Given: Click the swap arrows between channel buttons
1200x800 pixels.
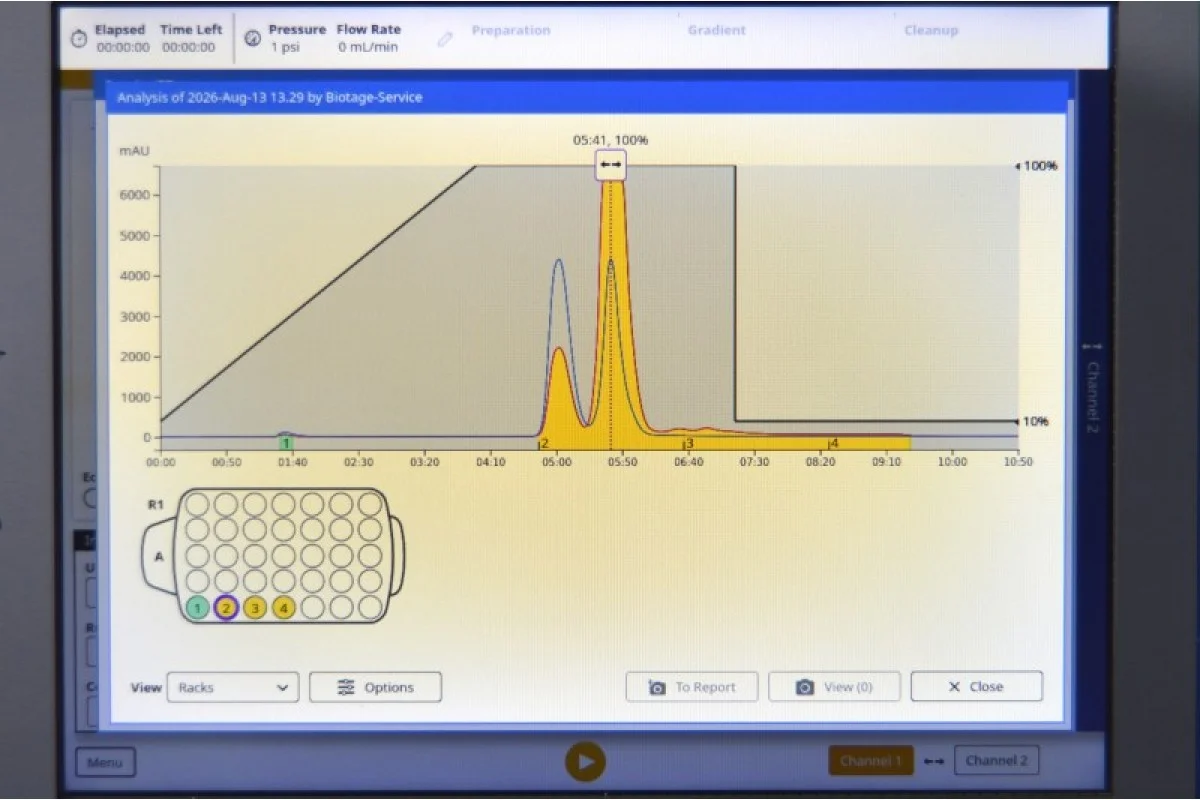Looking at the screenshot, I should (x=934, y=762).
